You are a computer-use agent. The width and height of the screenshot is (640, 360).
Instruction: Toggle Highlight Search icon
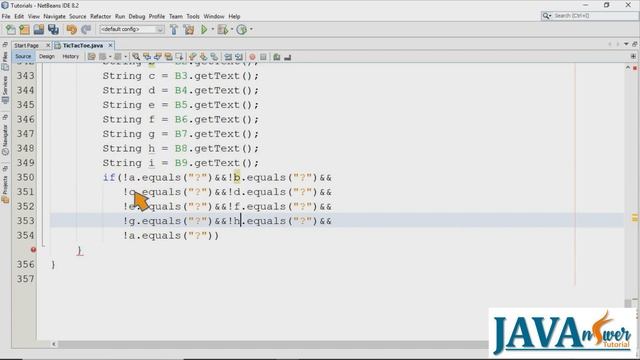click(x=168, y=57)
